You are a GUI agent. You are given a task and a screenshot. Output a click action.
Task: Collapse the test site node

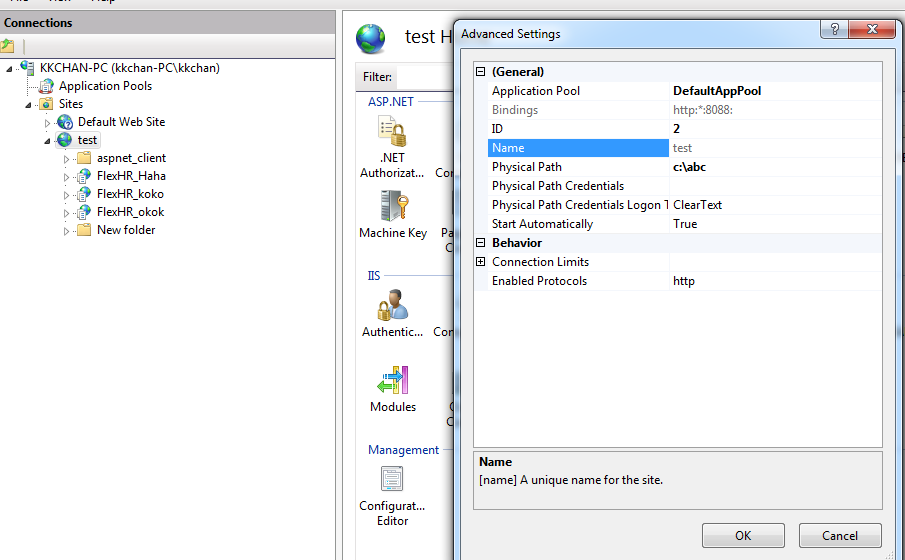click(x=47, y=141)
